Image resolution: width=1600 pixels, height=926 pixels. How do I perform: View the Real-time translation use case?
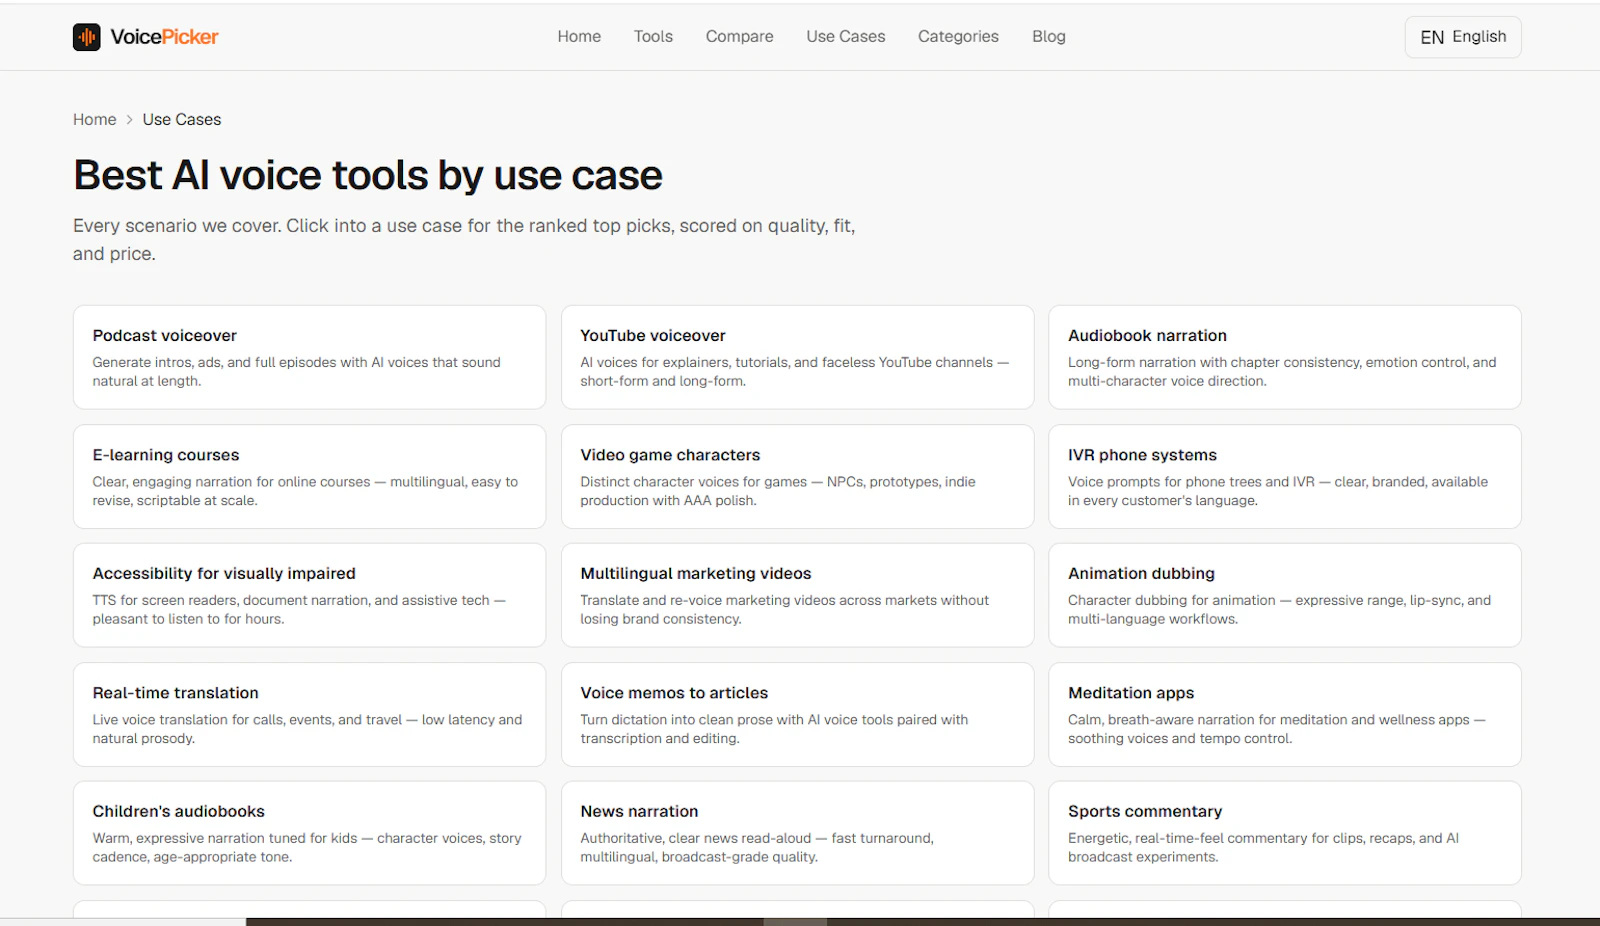309,714
